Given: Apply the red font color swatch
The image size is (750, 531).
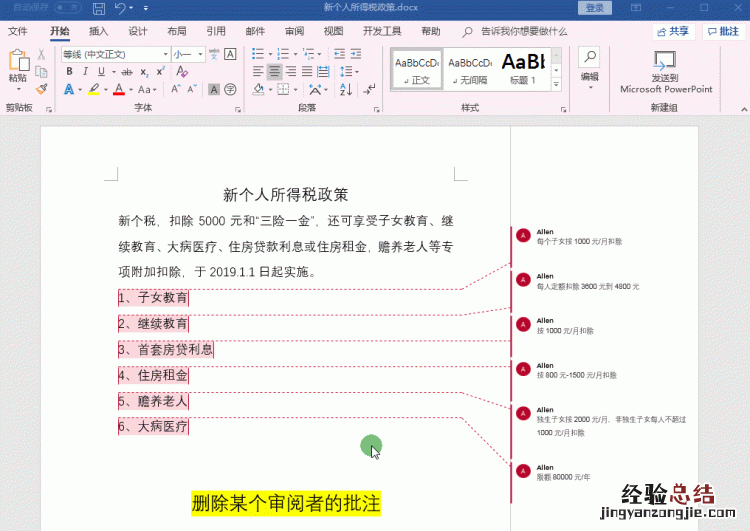Looking at the screenshot, I should tap(118, 90).
